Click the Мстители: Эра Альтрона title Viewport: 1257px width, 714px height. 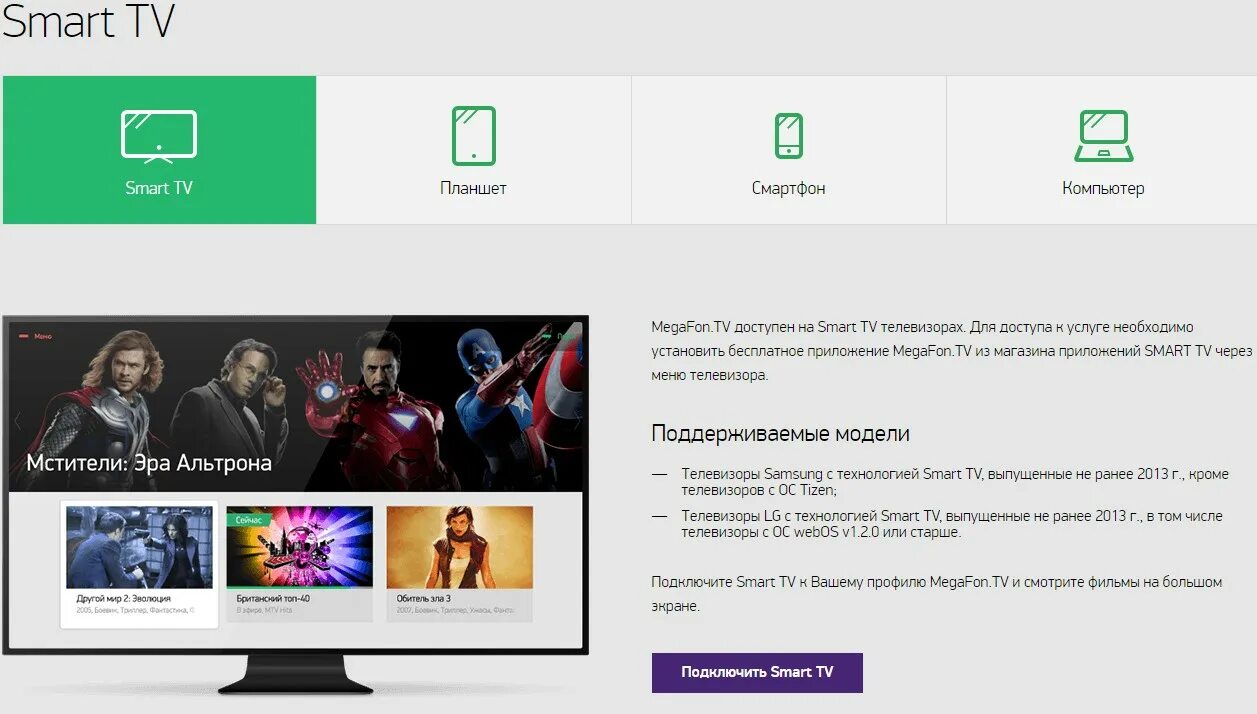149,463
